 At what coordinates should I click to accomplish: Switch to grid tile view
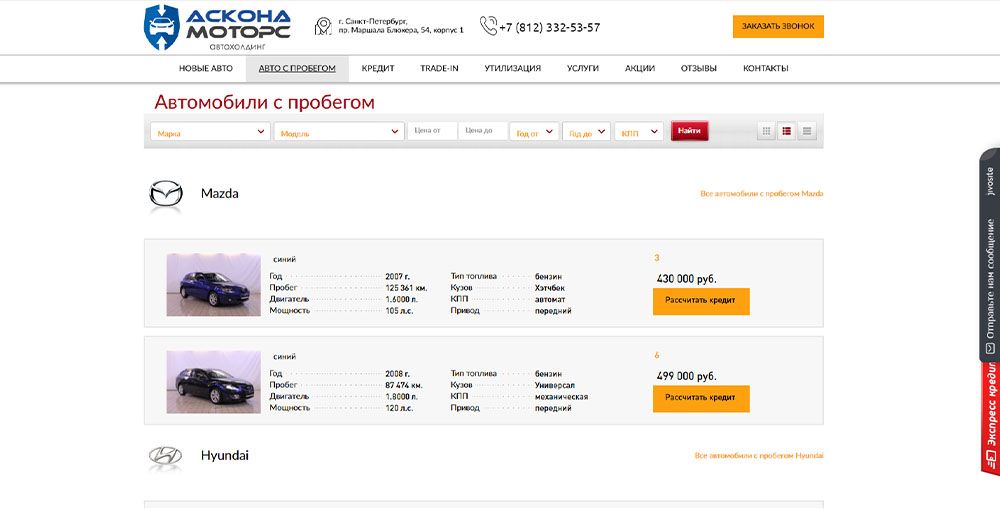point(766,131)
